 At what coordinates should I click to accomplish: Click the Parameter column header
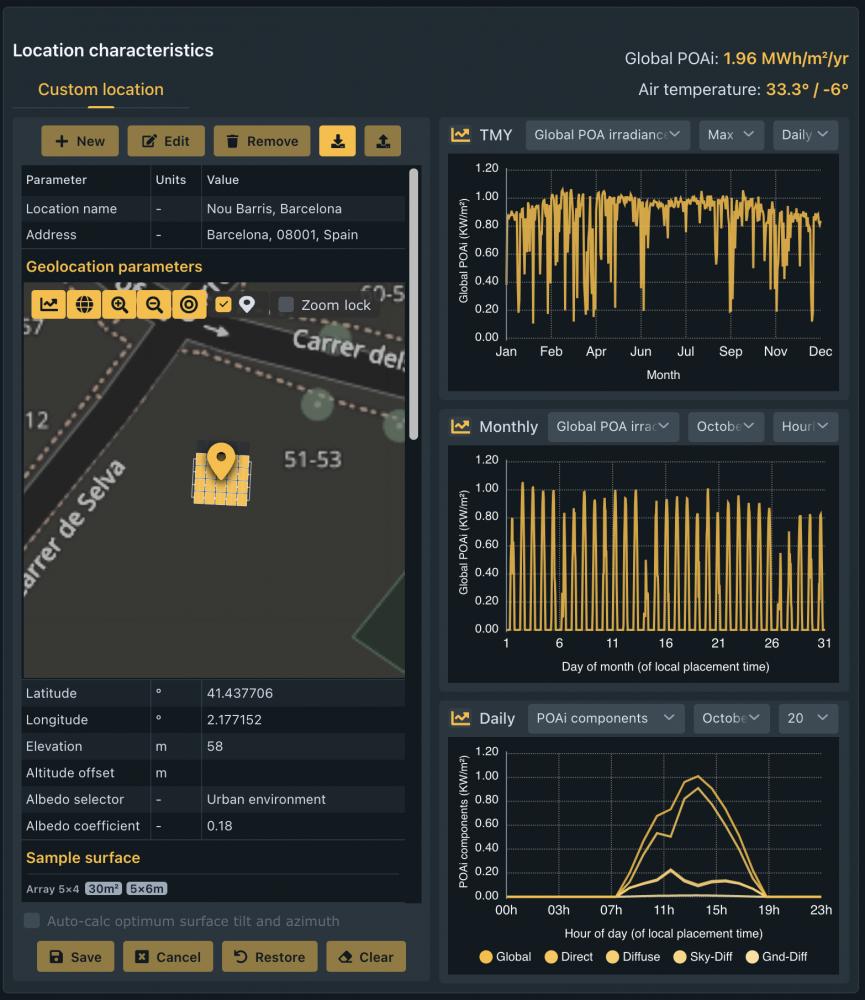point(56,180)
